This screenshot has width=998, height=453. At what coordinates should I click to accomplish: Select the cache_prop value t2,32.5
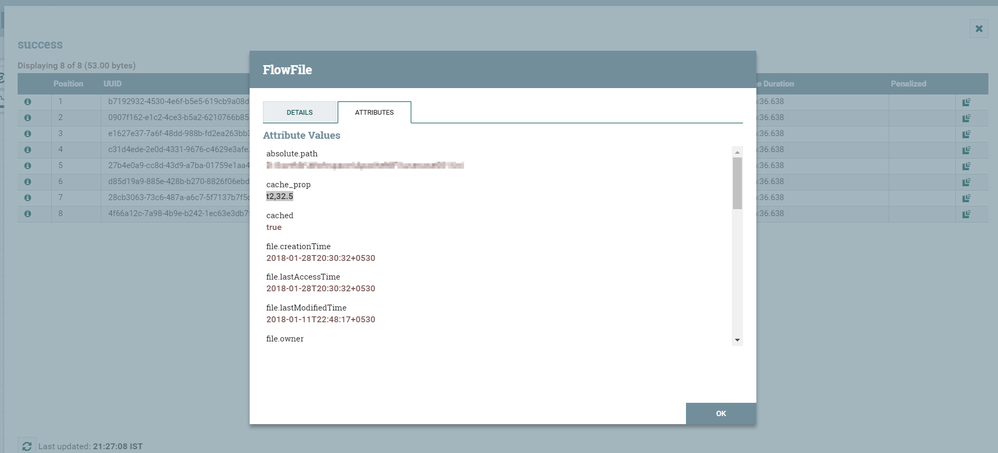(279, 197)
